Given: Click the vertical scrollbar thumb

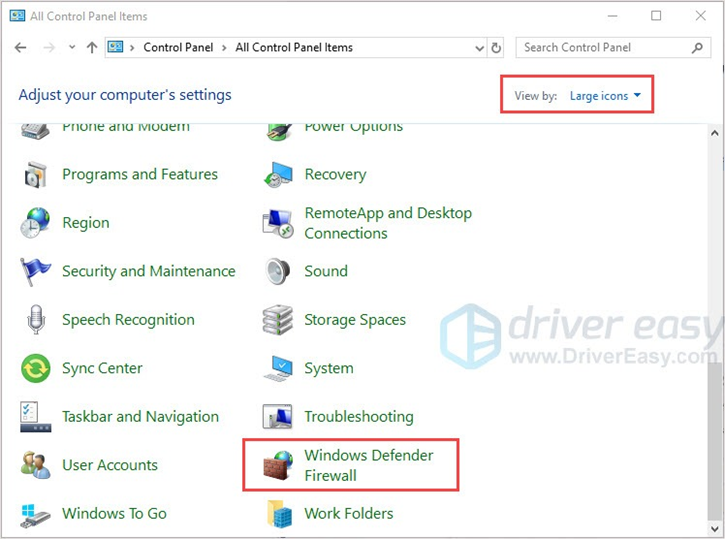Looking at the screenshot, I should 714,441.
